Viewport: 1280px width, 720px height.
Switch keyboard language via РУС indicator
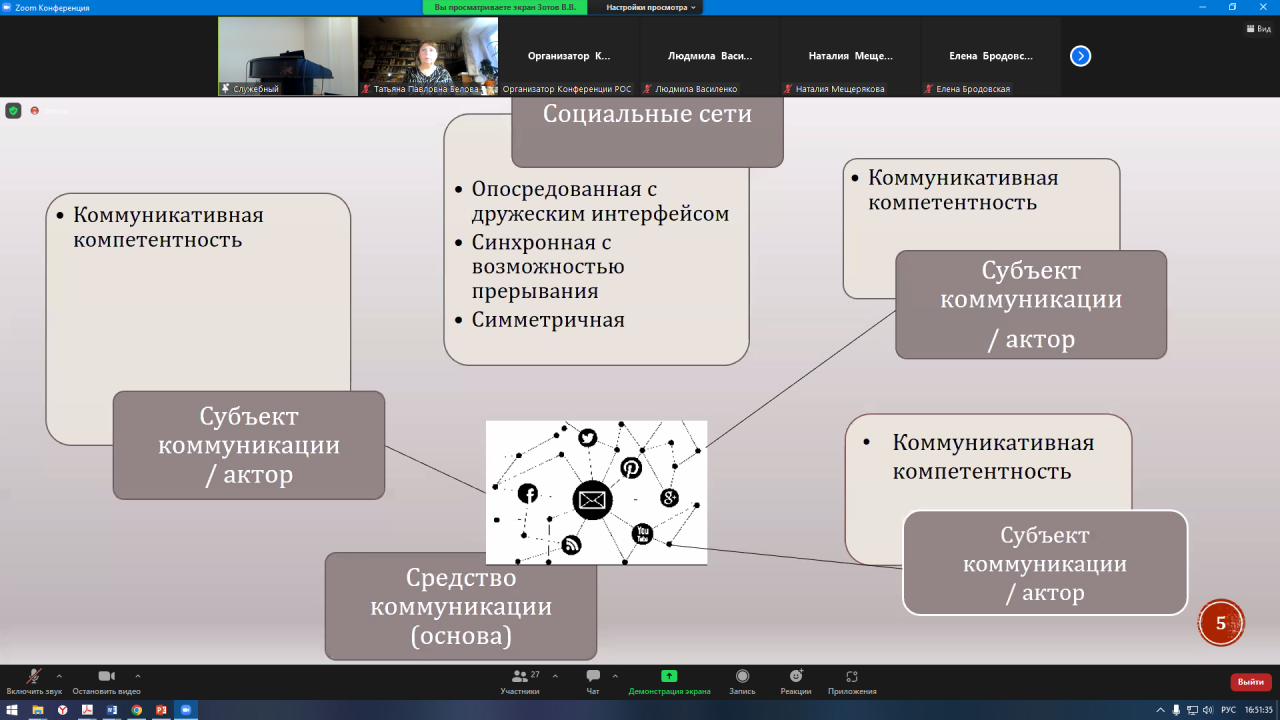(1228, 710)
